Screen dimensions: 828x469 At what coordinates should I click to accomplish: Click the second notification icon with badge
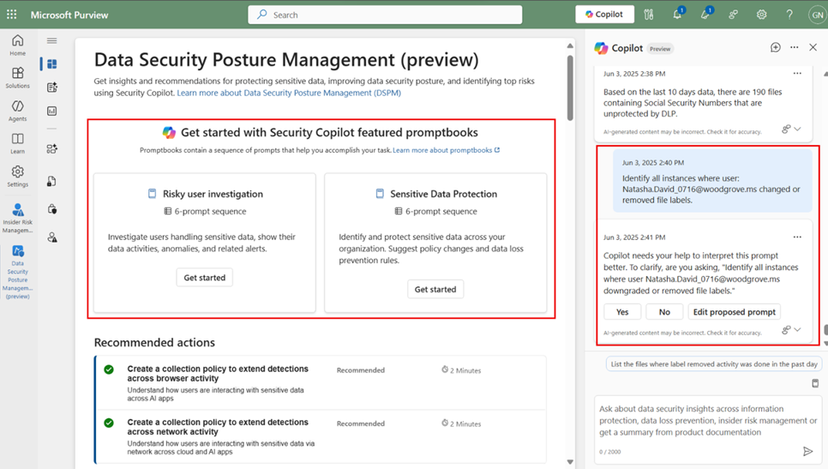tap(705, 14)
